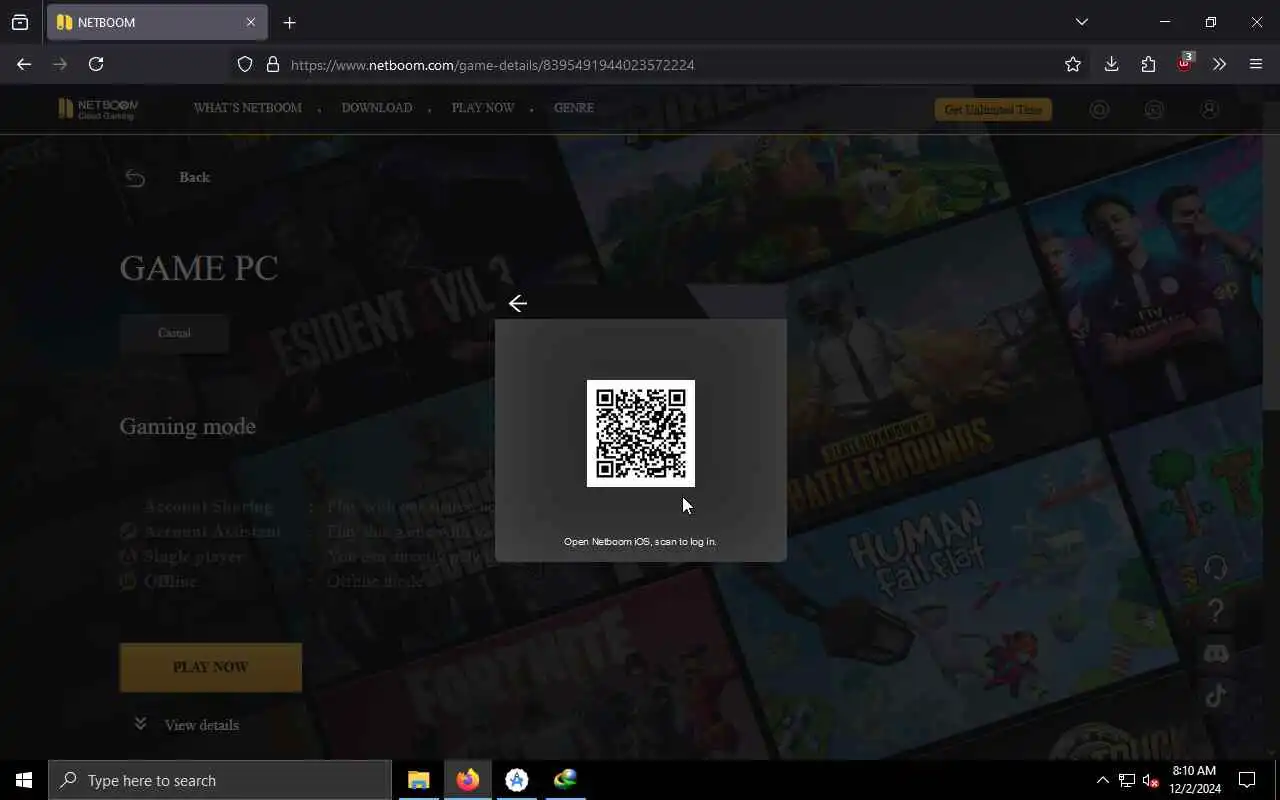This screenshot has width=1280, height=800.
Task: Open File Explorer from the taskbar
Action: coord(419,780)
